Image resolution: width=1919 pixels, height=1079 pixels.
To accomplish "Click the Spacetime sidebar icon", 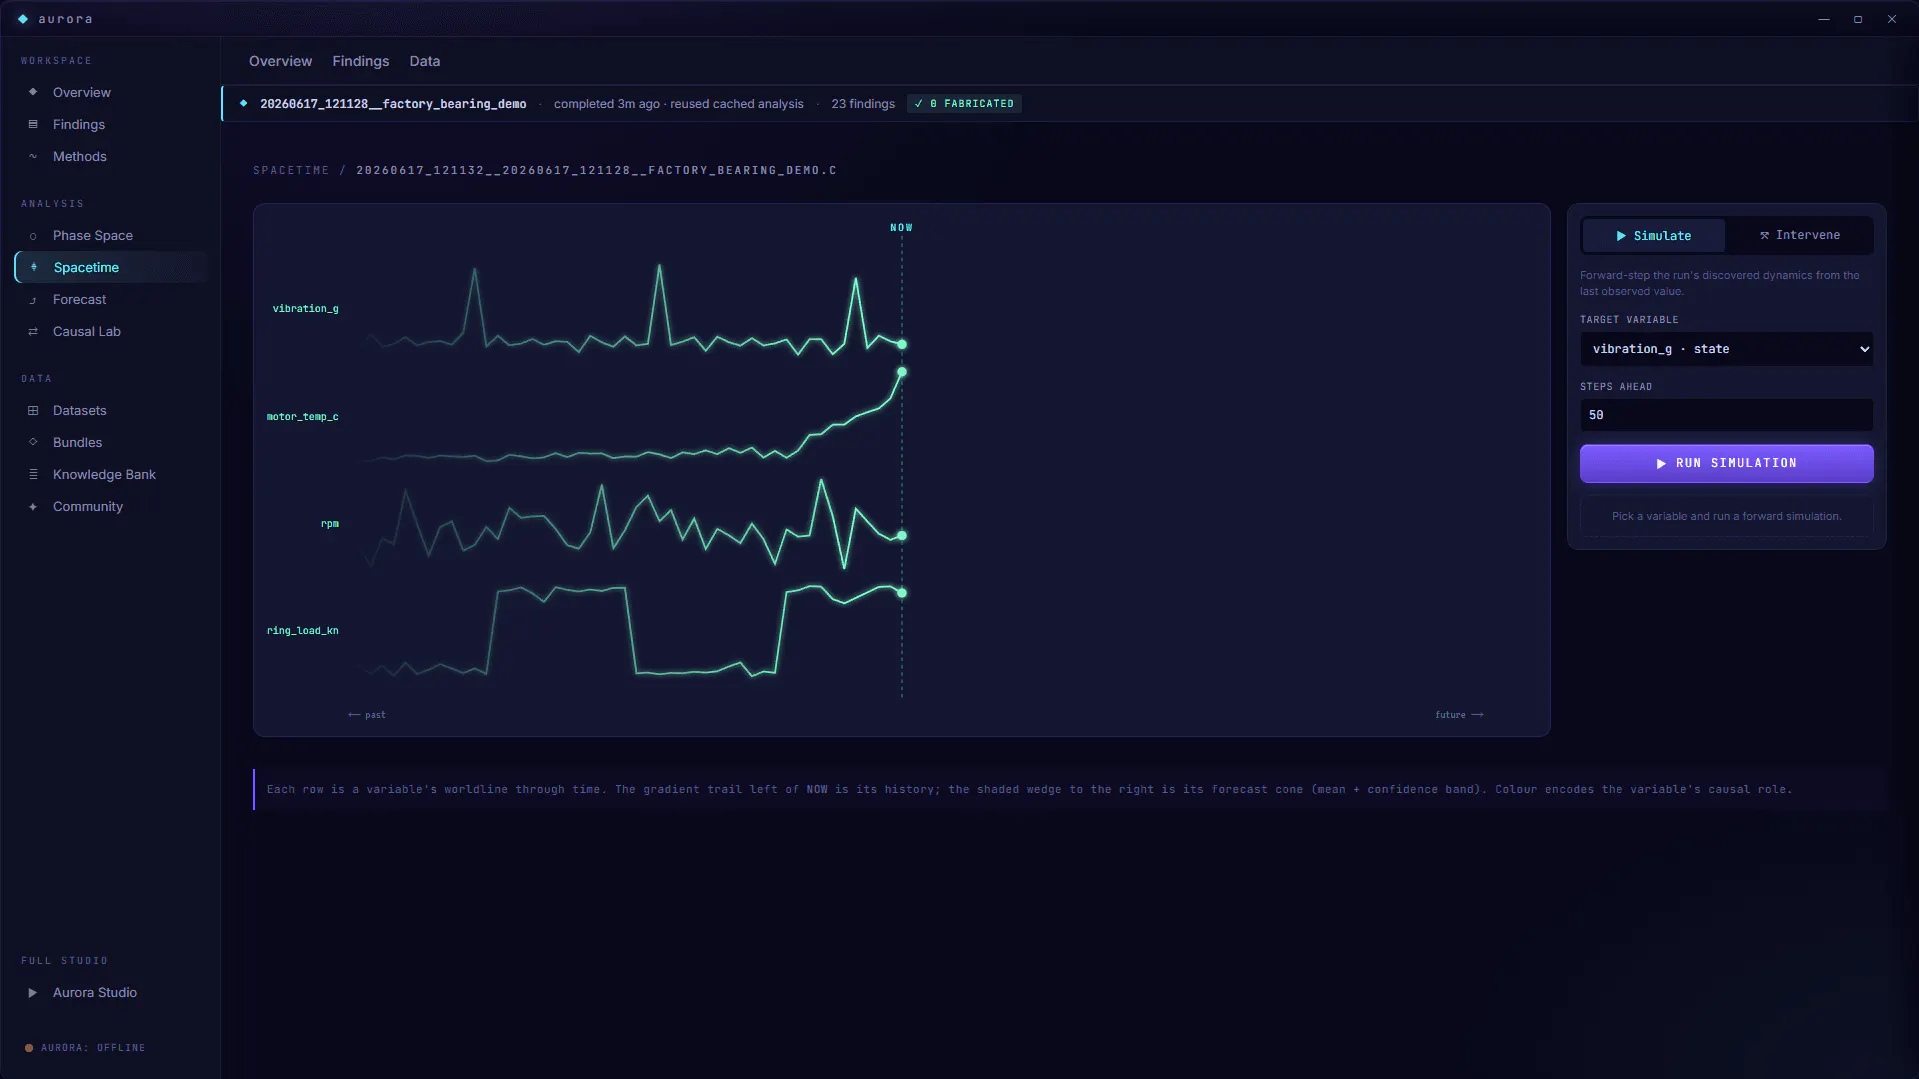I will 34,267.
